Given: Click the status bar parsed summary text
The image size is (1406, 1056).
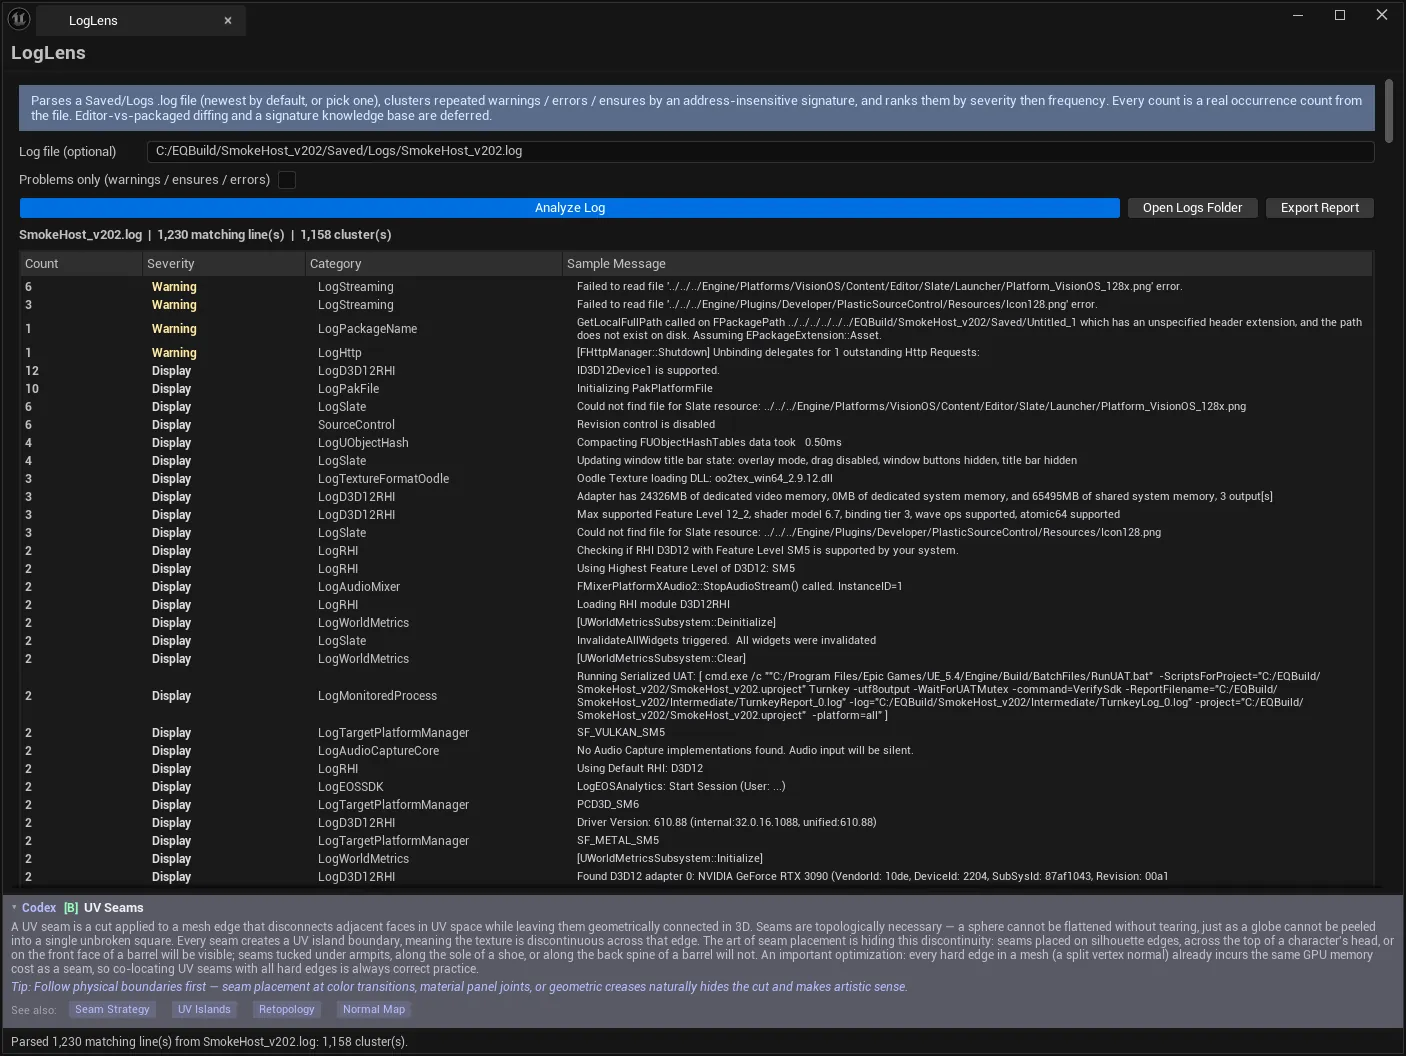Looking at the screenshot, I should pyautogui.click(x=209, y=1042).
